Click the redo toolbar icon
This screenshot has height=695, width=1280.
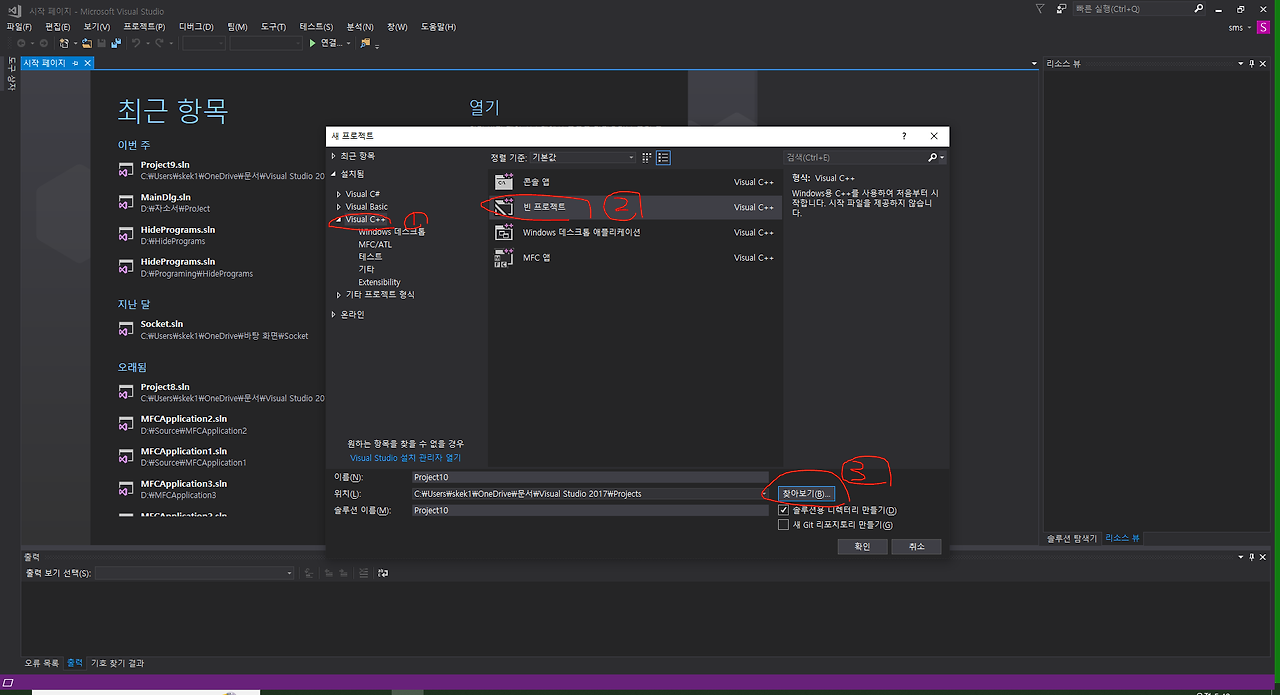click(x=160, y=43)
